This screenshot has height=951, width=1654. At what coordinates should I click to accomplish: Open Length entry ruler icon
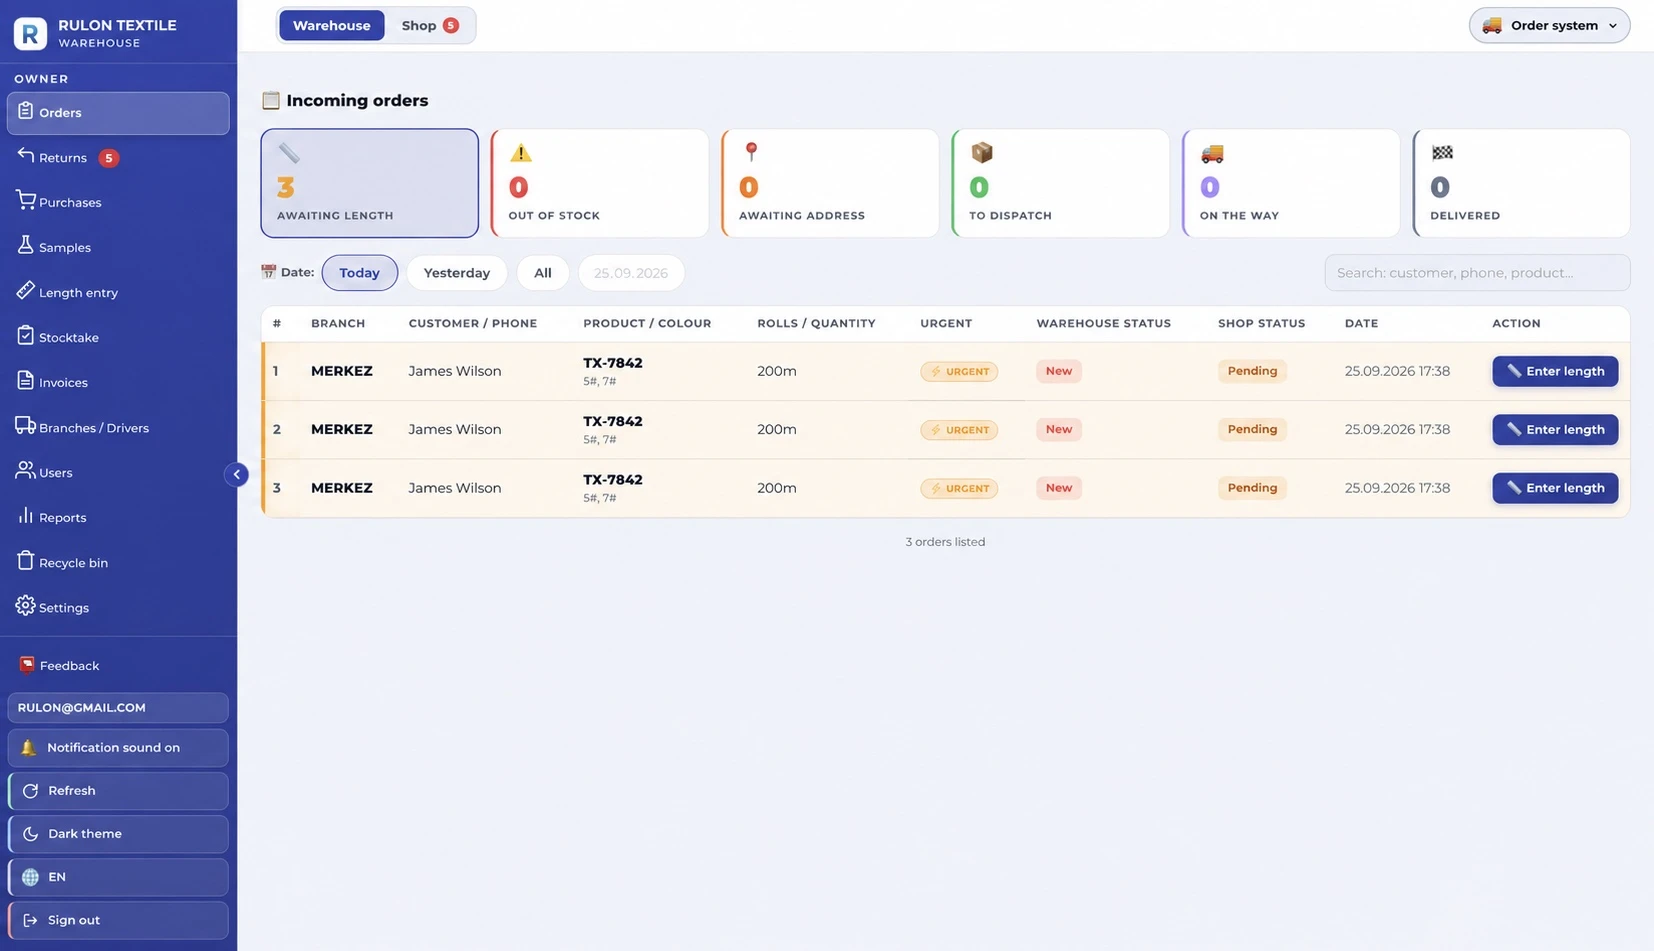(25, 291)
